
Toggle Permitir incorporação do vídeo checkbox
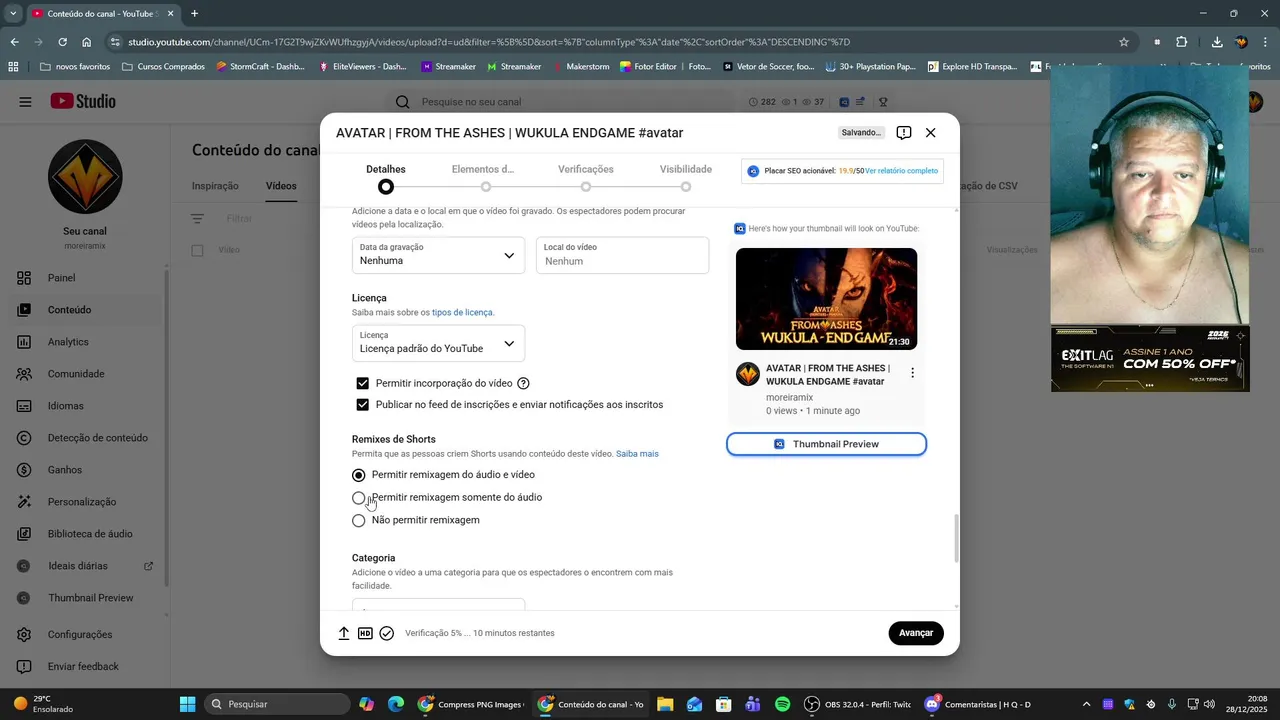coord(362,383)
